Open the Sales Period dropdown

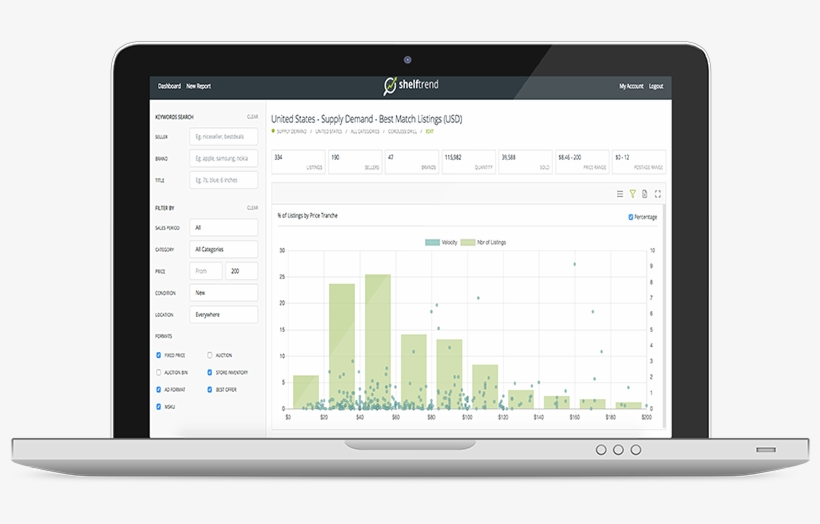(x=224, y=228)
